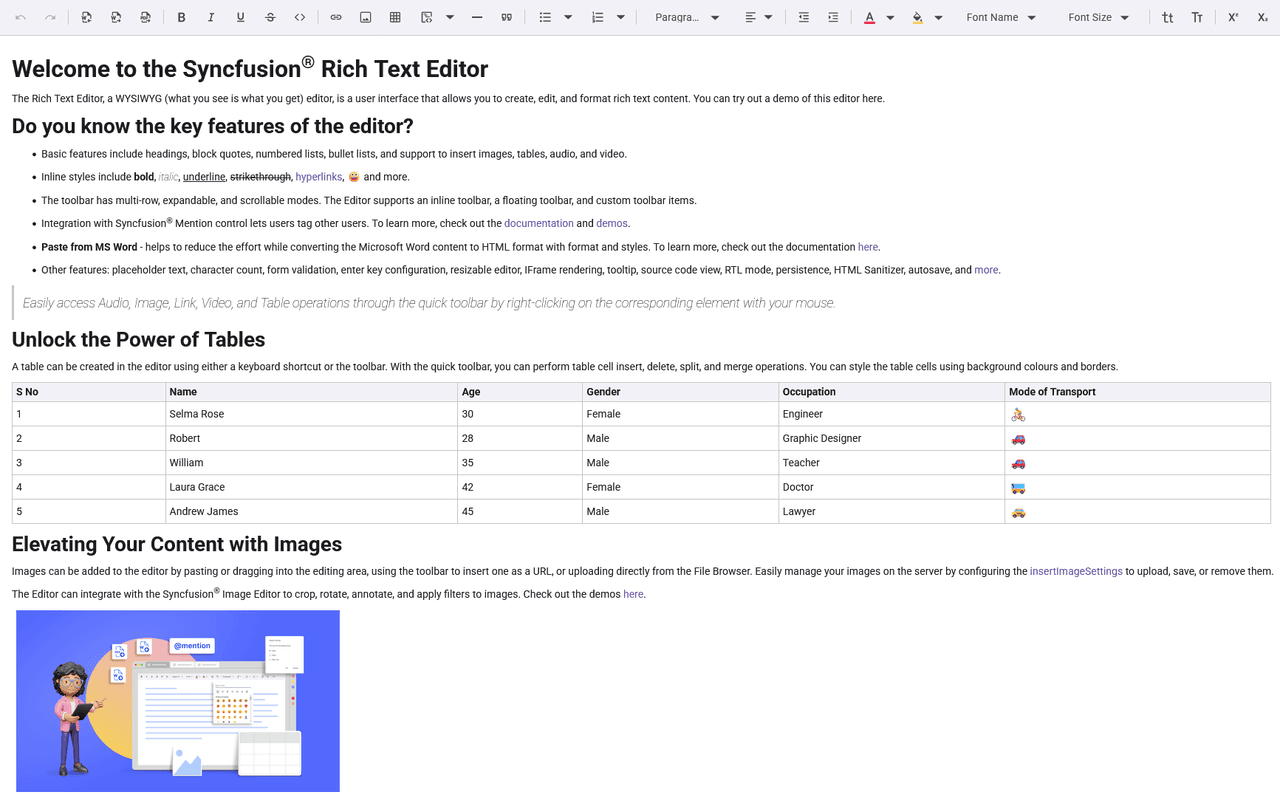Image resolution: width=1280 pixels, height=807 pixels.
Task: Open the font color picker dropdown arrow
Action: [x=890, y=17]
